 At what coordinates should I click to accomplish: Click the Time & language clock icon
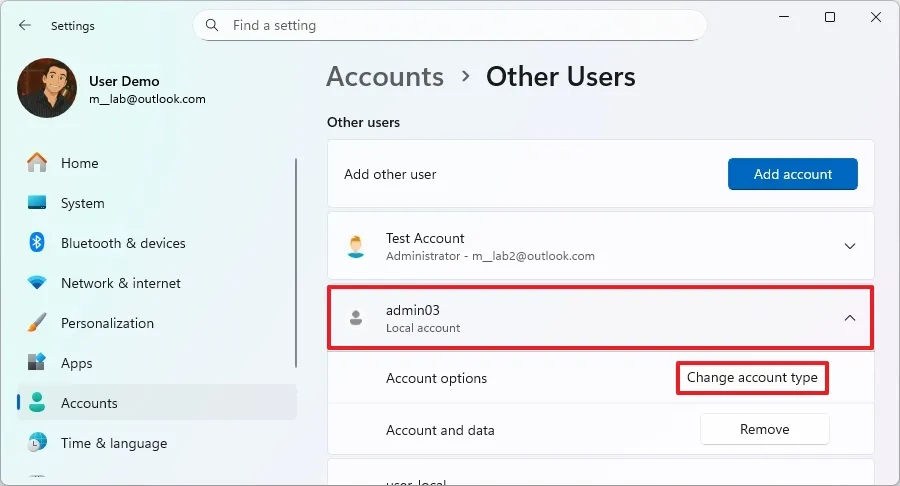coord(37,443)
